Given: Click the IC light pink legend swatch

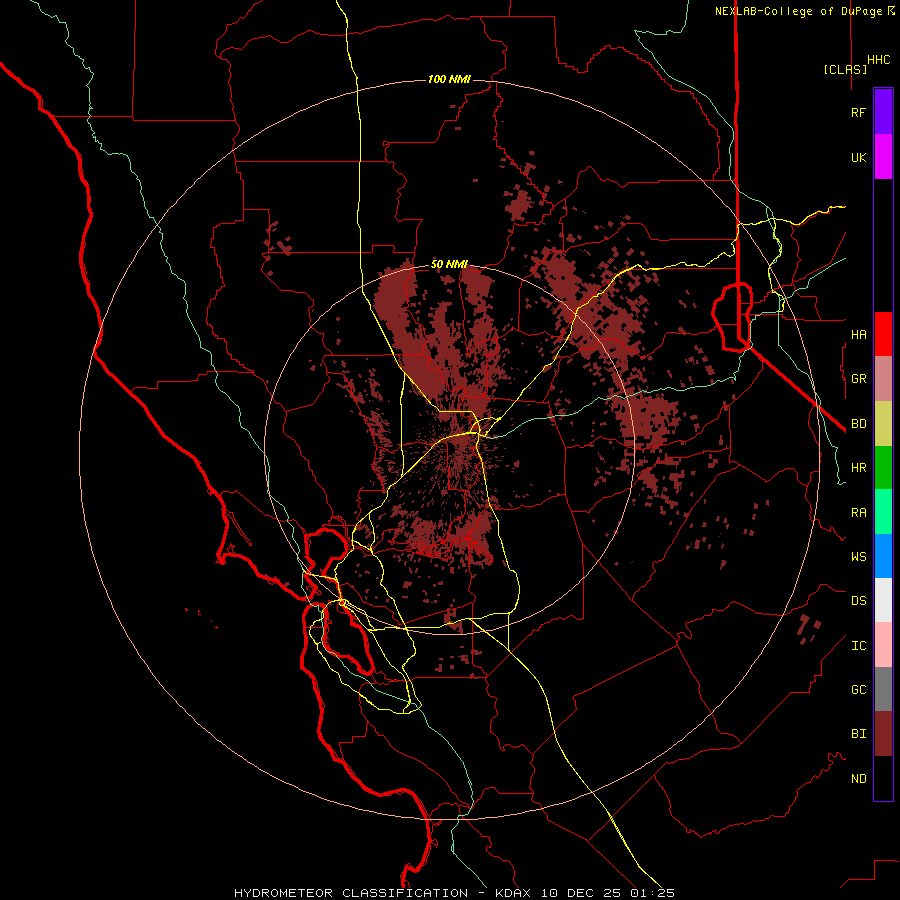Looking at the screenshot, I should [883, 645].
